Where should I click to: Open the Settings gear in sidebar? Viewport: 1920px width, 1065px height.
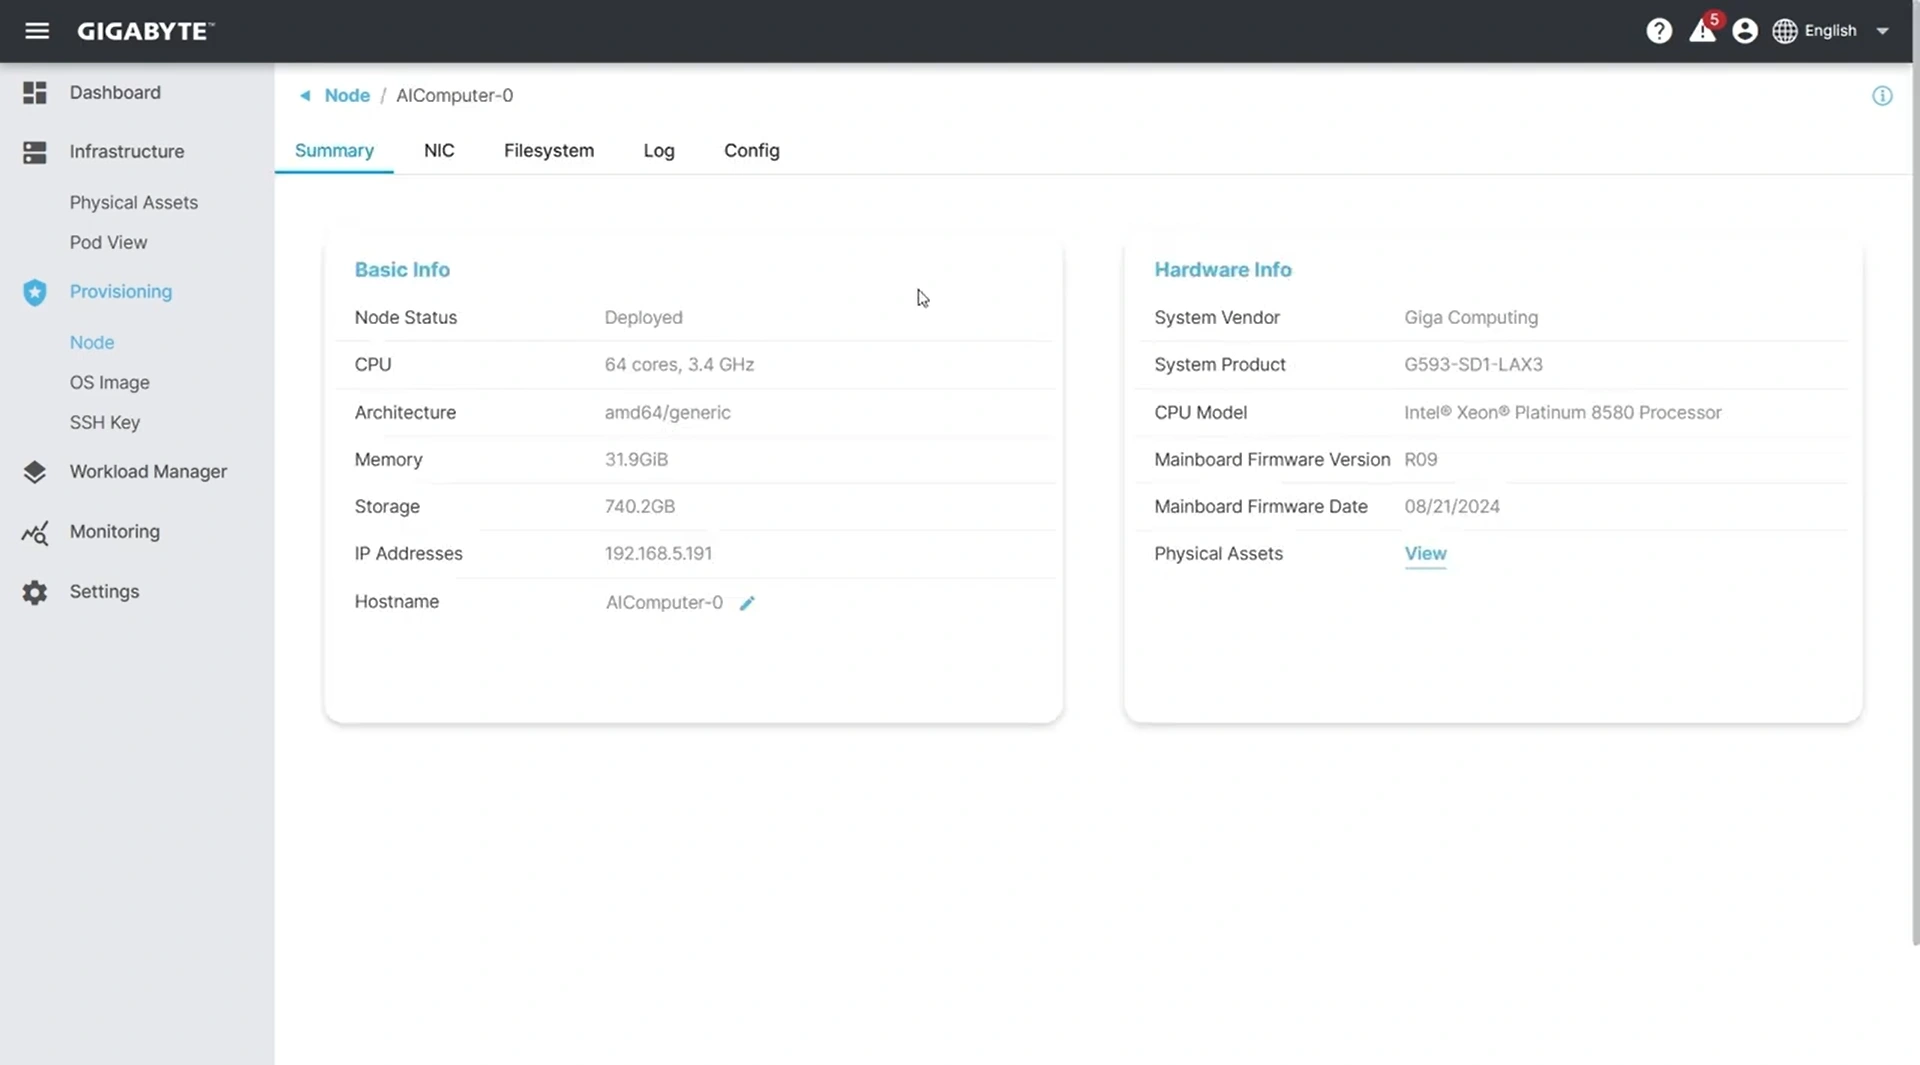click(x=35, y=592)
